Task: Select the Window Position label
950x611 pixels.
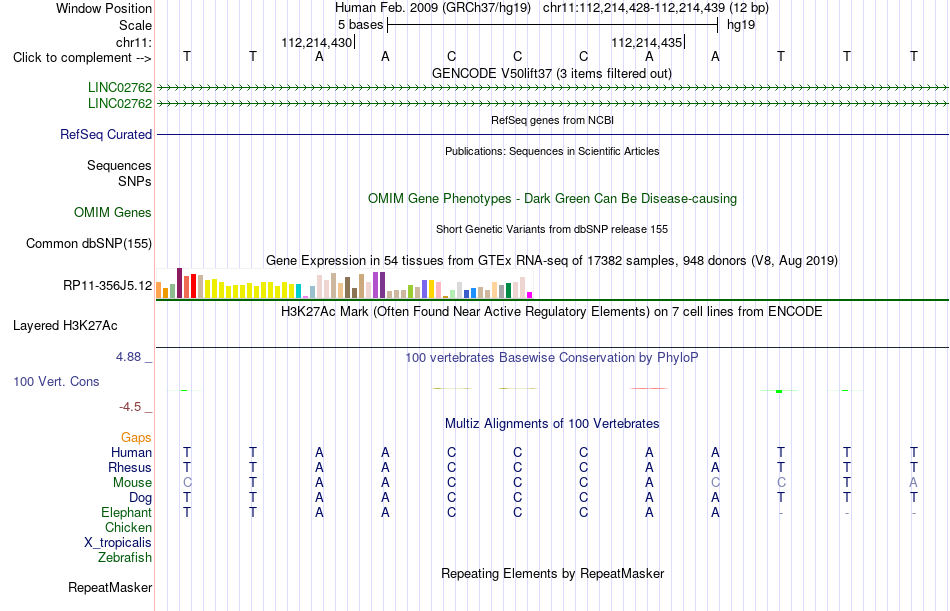Action: click(104, 8)
